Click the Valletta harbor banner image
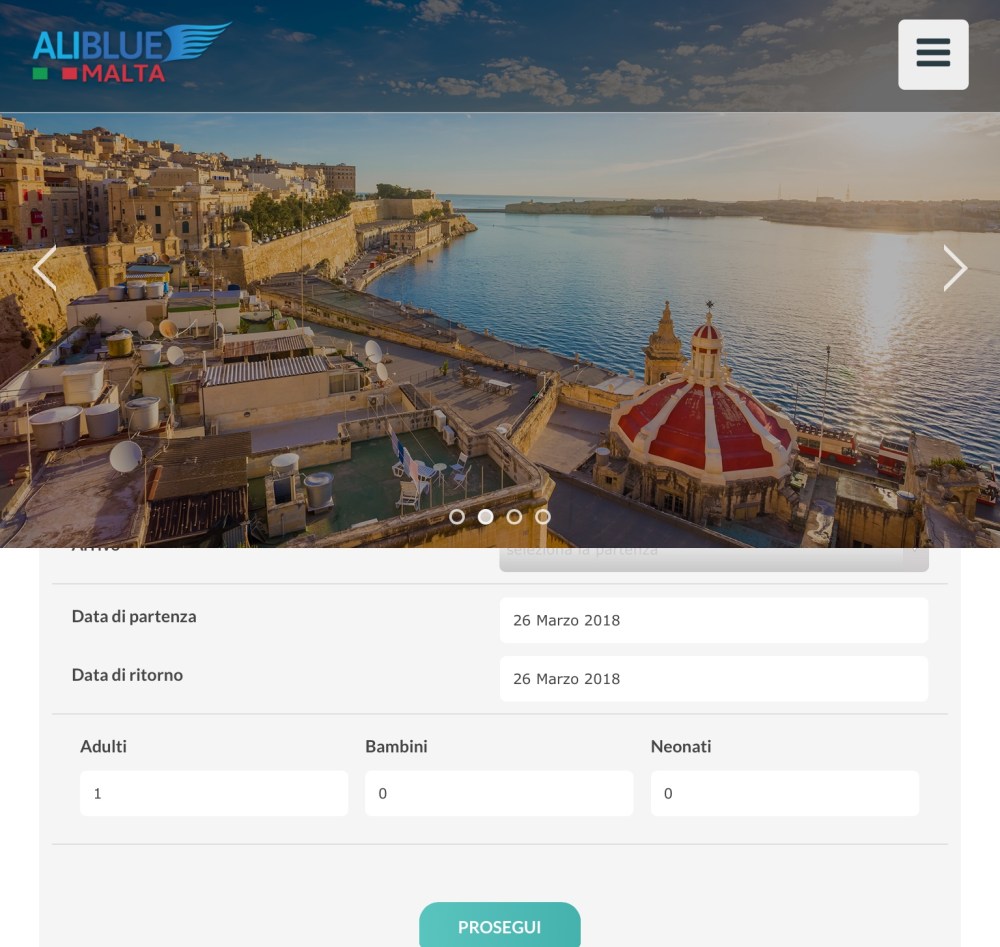The height and width of the screenshot is (947, 1000). coord(500,330)
